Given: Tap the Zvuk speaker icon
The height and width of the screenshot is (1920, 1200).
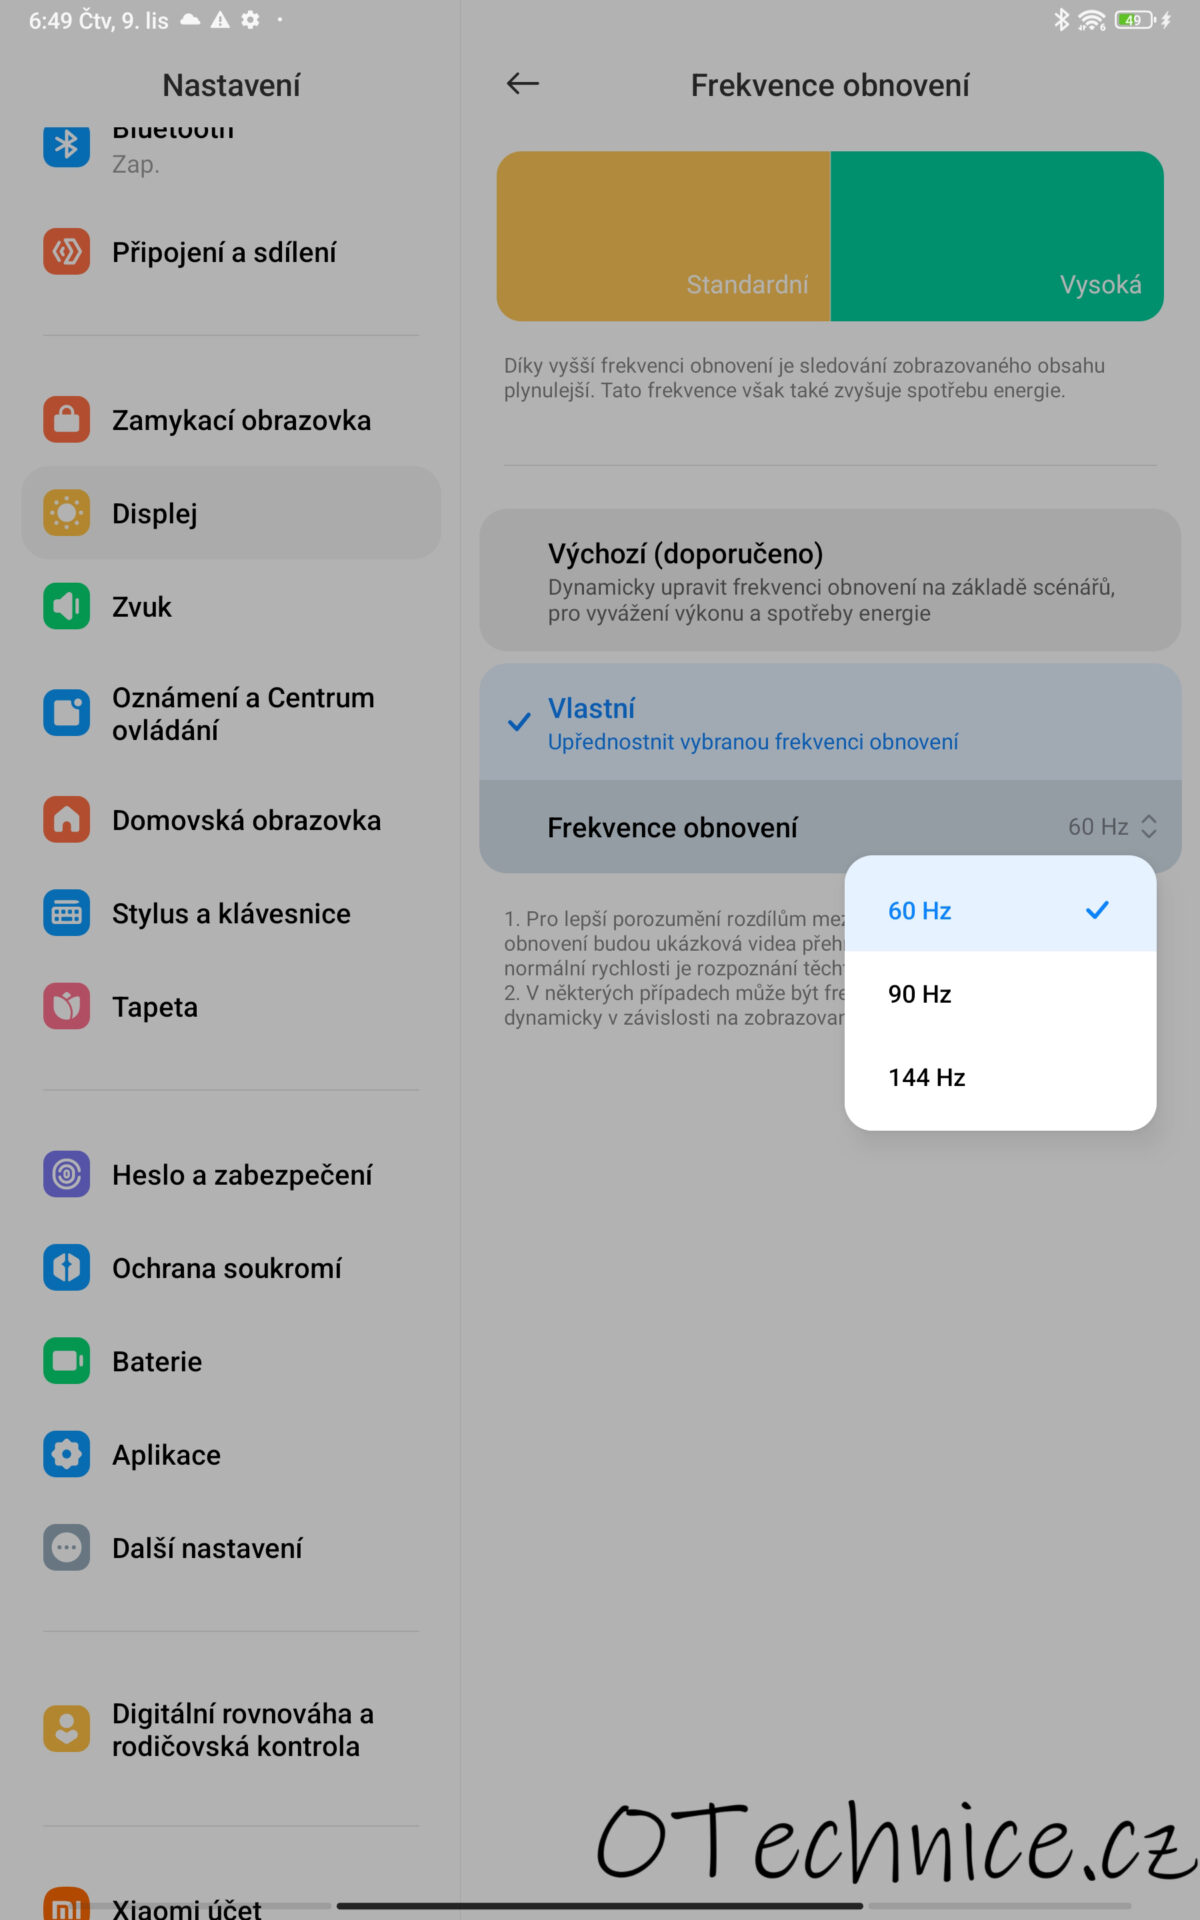Looking at the screenshot, I should point(66,606).
